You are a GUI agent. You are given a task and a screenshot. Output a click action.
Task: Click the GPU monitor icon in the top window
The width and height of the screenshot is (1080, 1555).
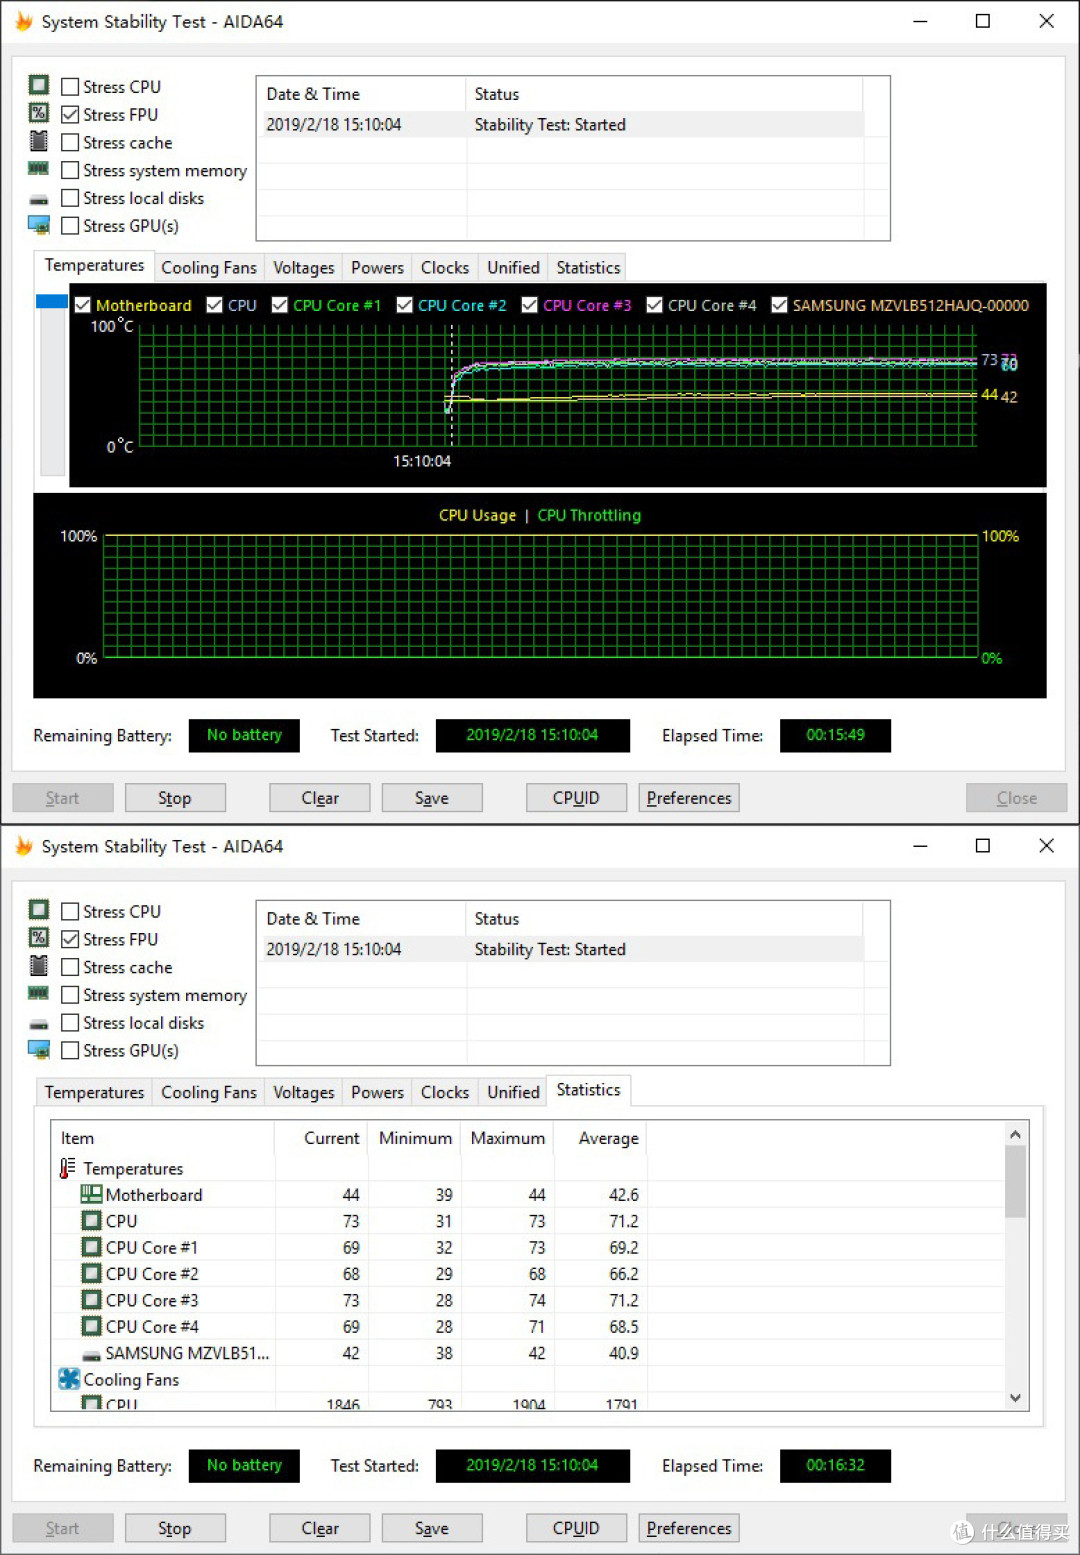pos(39,224)
